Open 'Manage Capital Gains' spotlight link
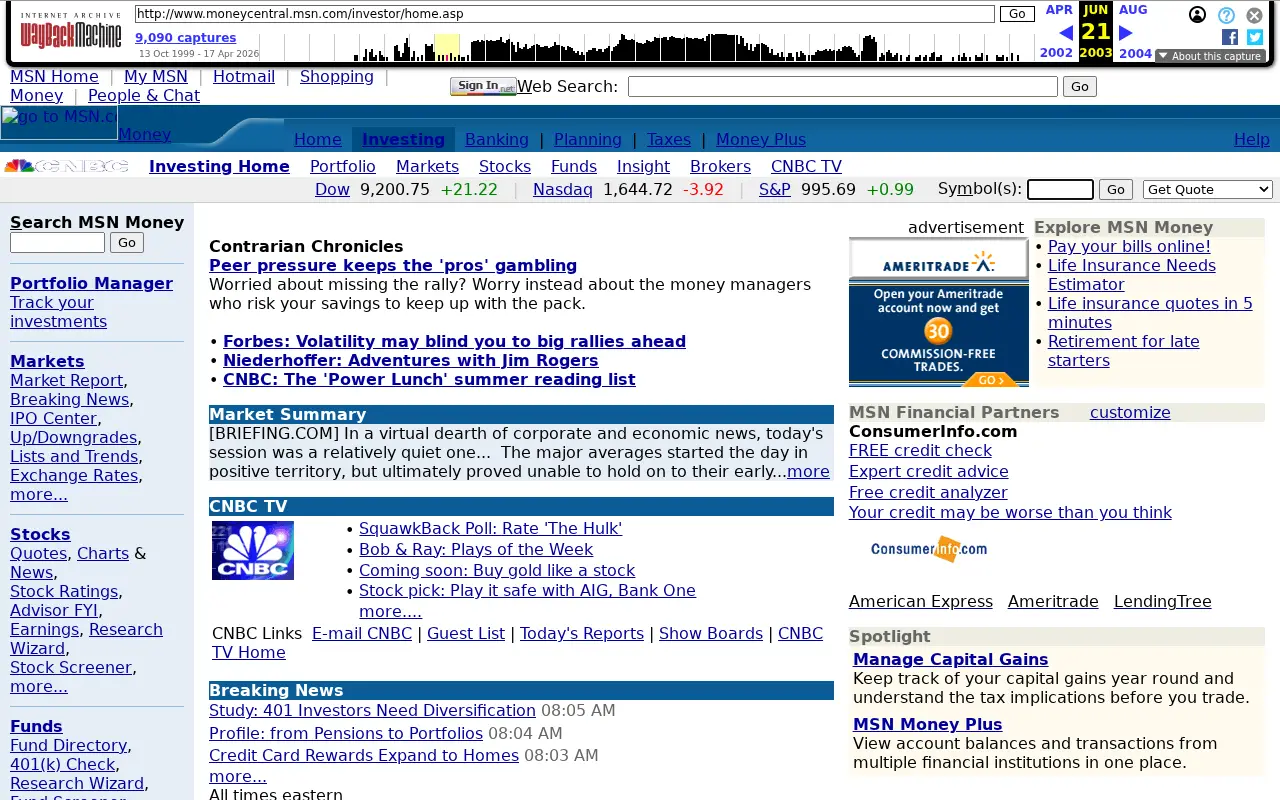Image resolution: width=1280 pixels, height=800 pixels. click(x=951, y=659)
